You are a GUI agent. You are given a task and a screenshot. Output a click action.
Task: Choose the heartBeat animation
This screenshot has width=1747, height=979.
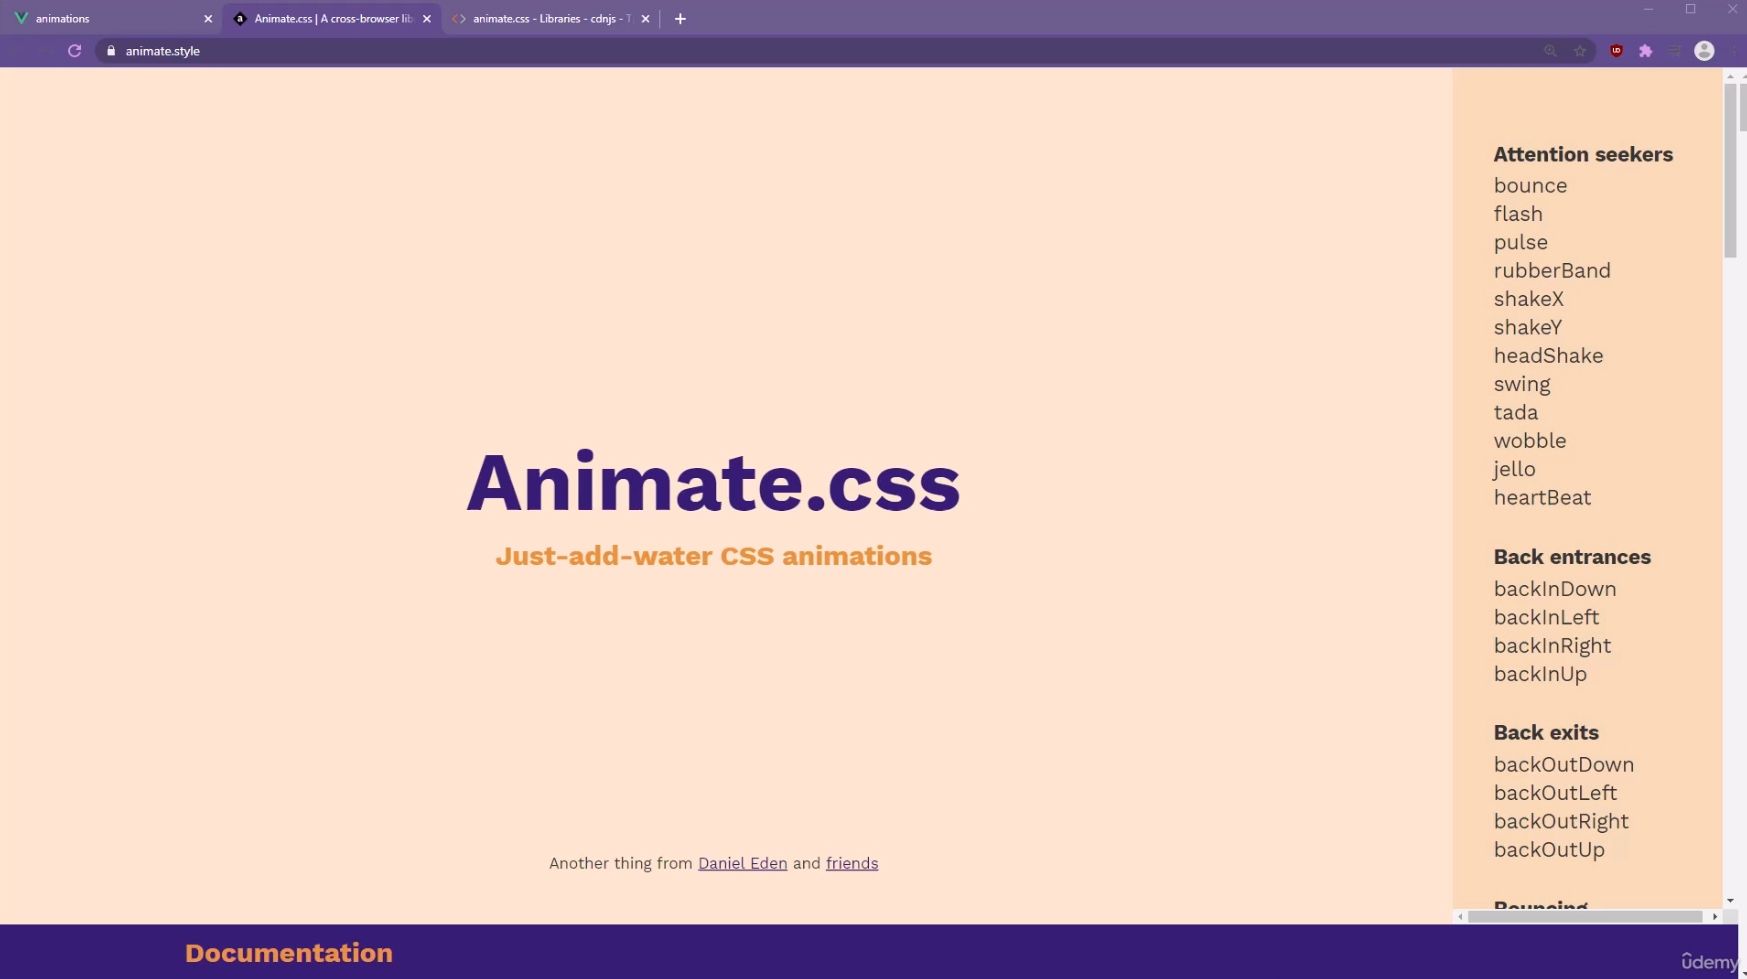tap(1542, 497)
